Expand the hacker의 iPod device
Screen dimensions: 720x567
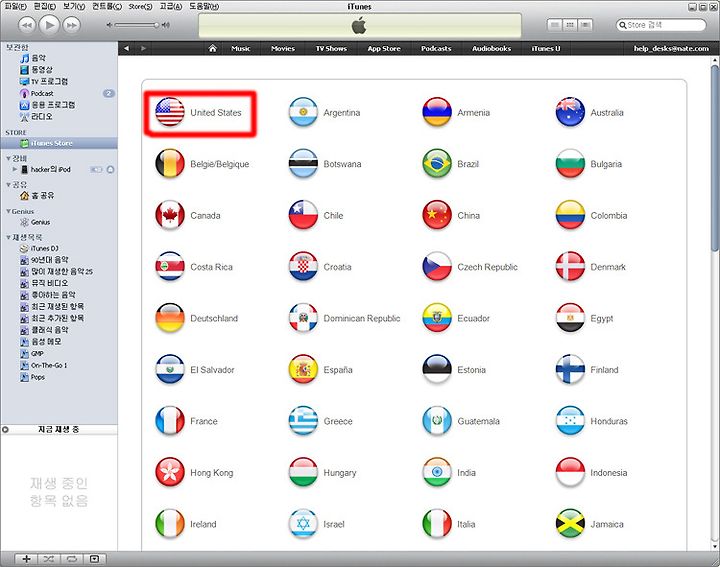pyautogui.click(x=15, y=169)
